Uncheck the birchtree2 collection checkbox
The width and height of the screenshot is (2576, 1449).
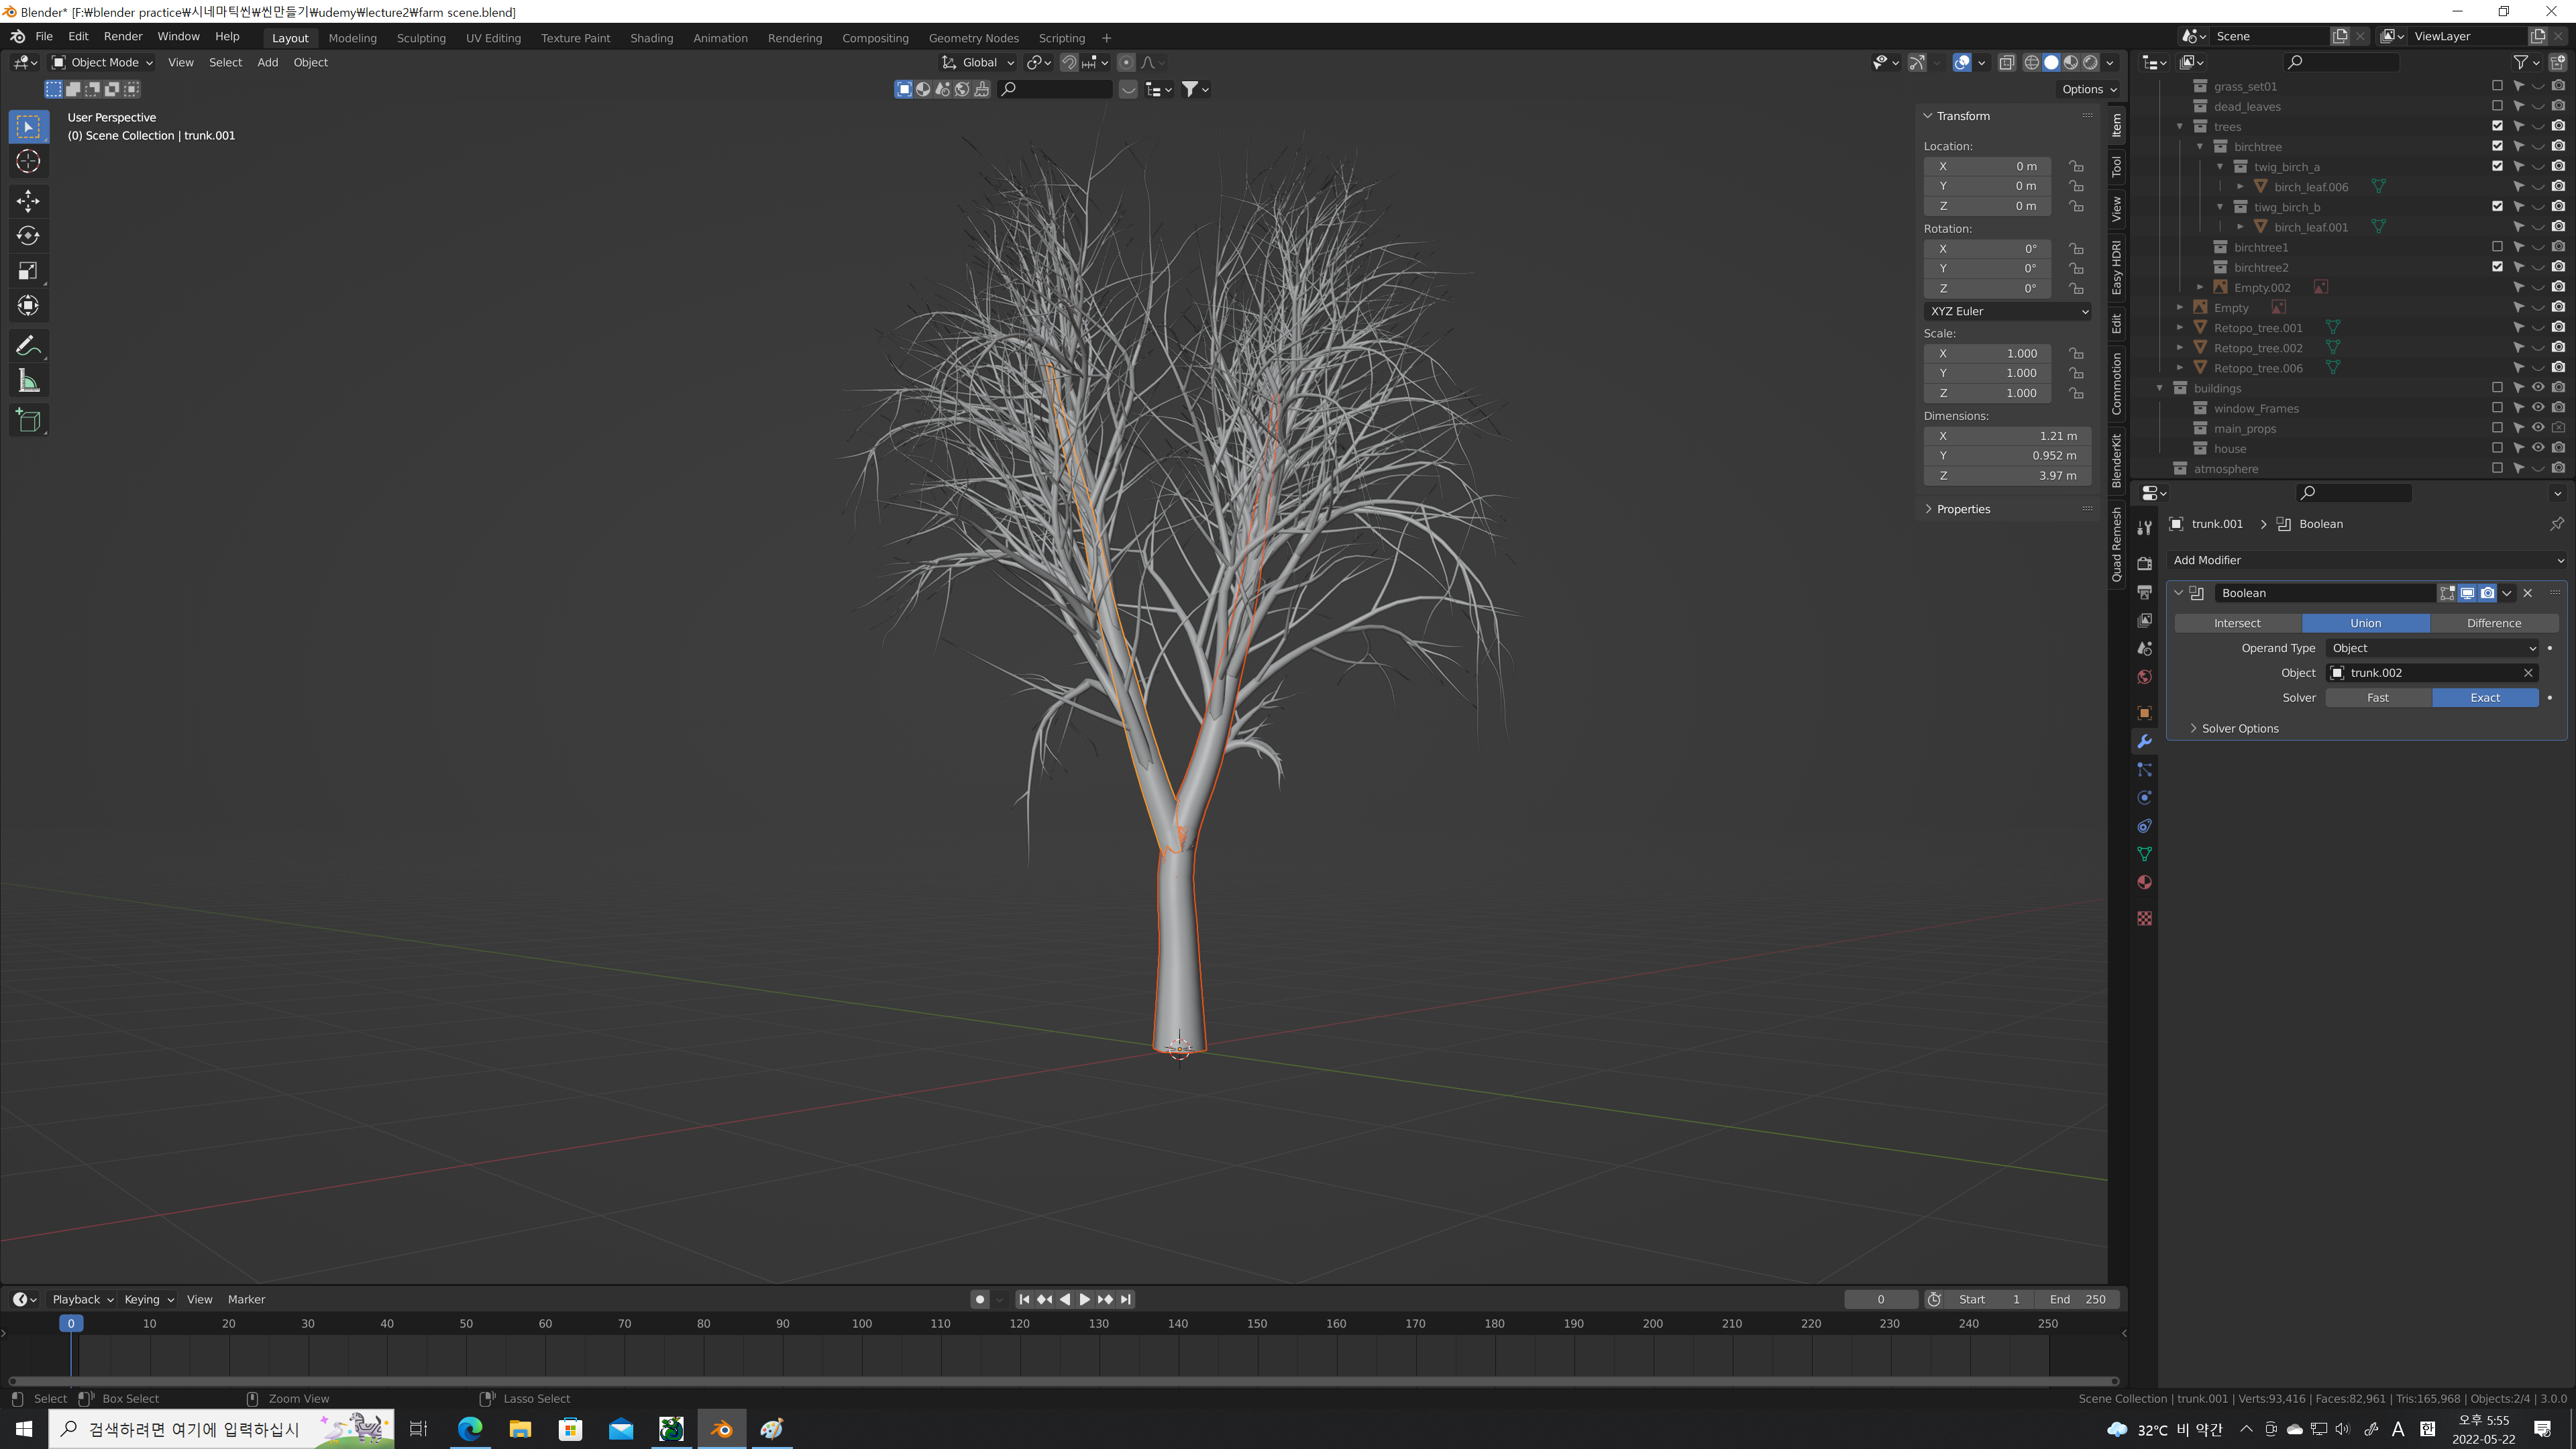point(2497,267)
